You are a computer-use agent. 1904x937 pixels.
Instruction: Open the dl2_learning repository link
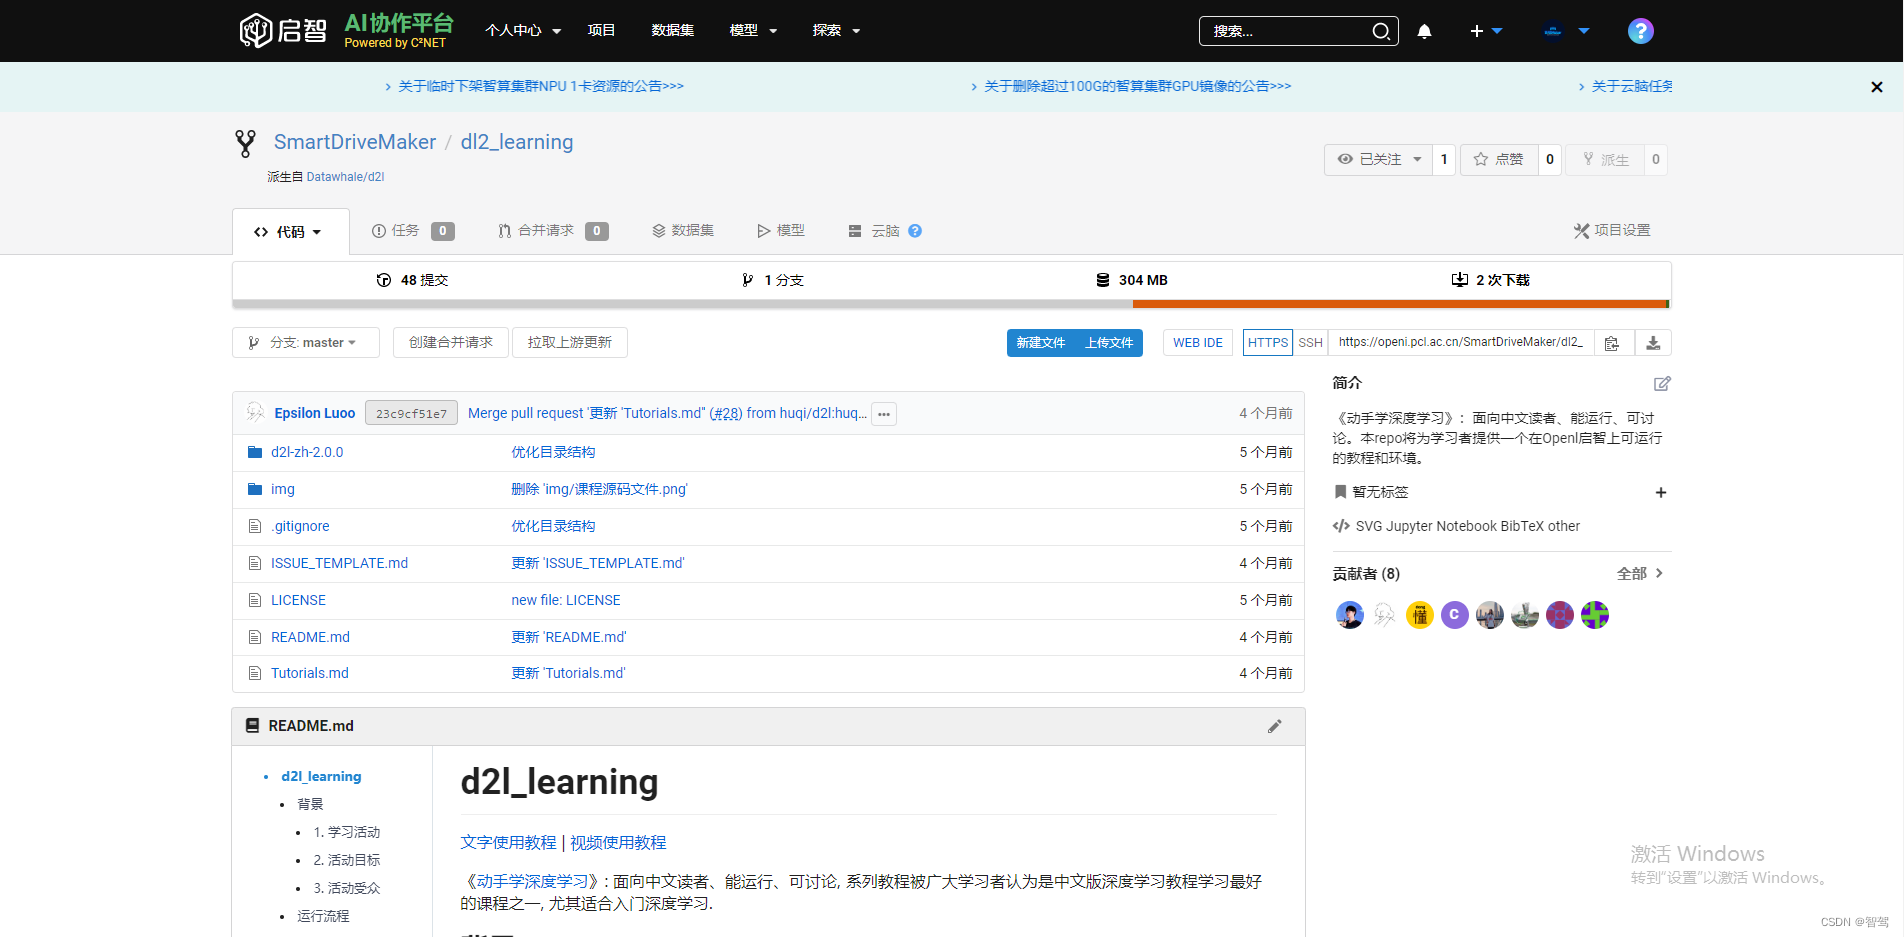(516, 142)
